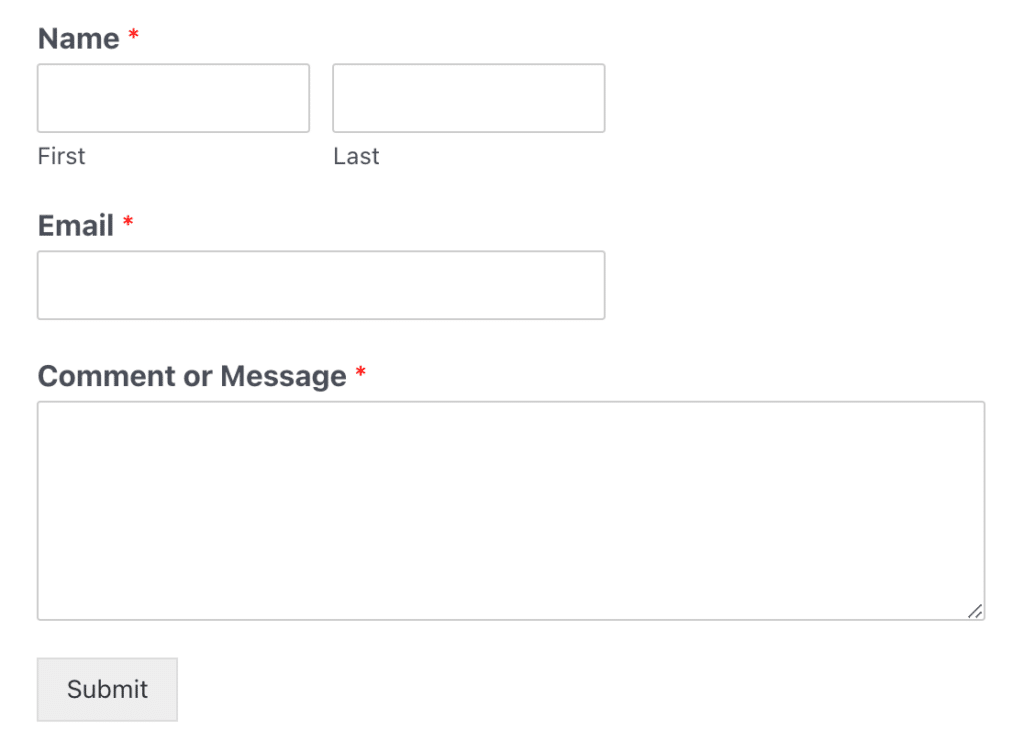This screenshot has width=1024, height=752.
Task: Focus the Email input field
Action: (x=320, y=285)
